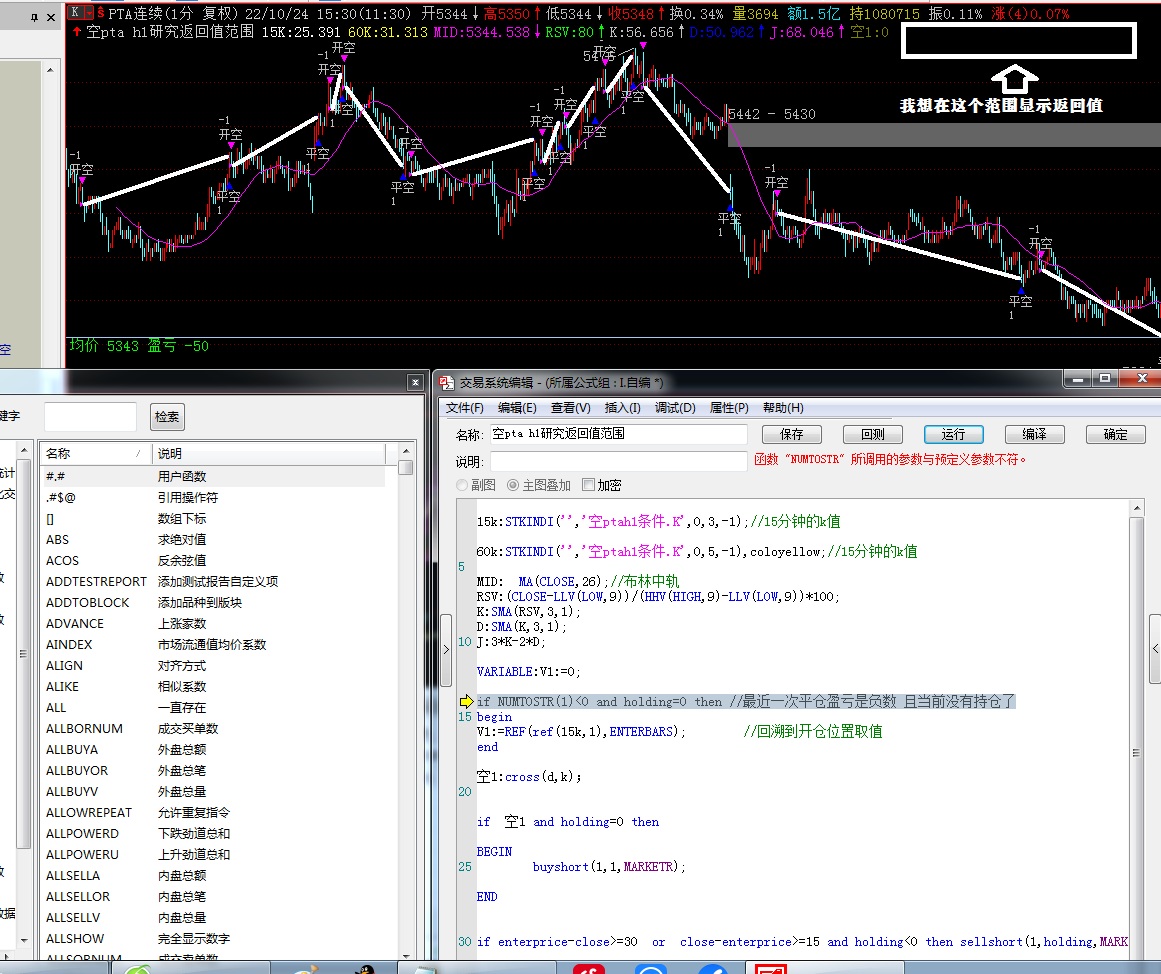Click the 说明 column header
1161x974 pixels.
click(x=269, y=453)
